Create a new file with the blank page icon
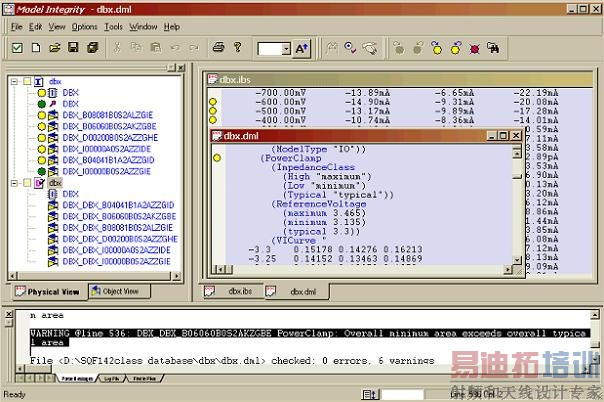The image size is (604, 402). coord(36,48)
